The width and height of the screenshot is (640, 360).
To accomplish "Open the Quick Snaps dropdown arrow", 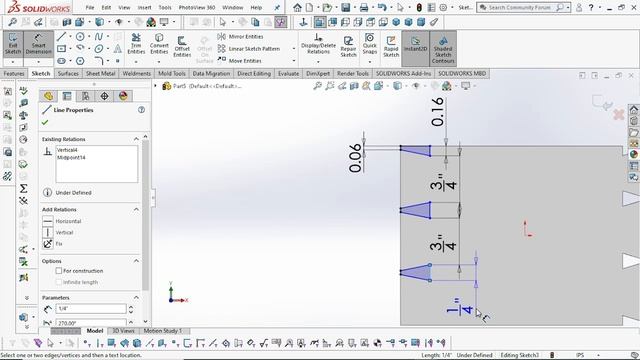I will click(369, 62).
